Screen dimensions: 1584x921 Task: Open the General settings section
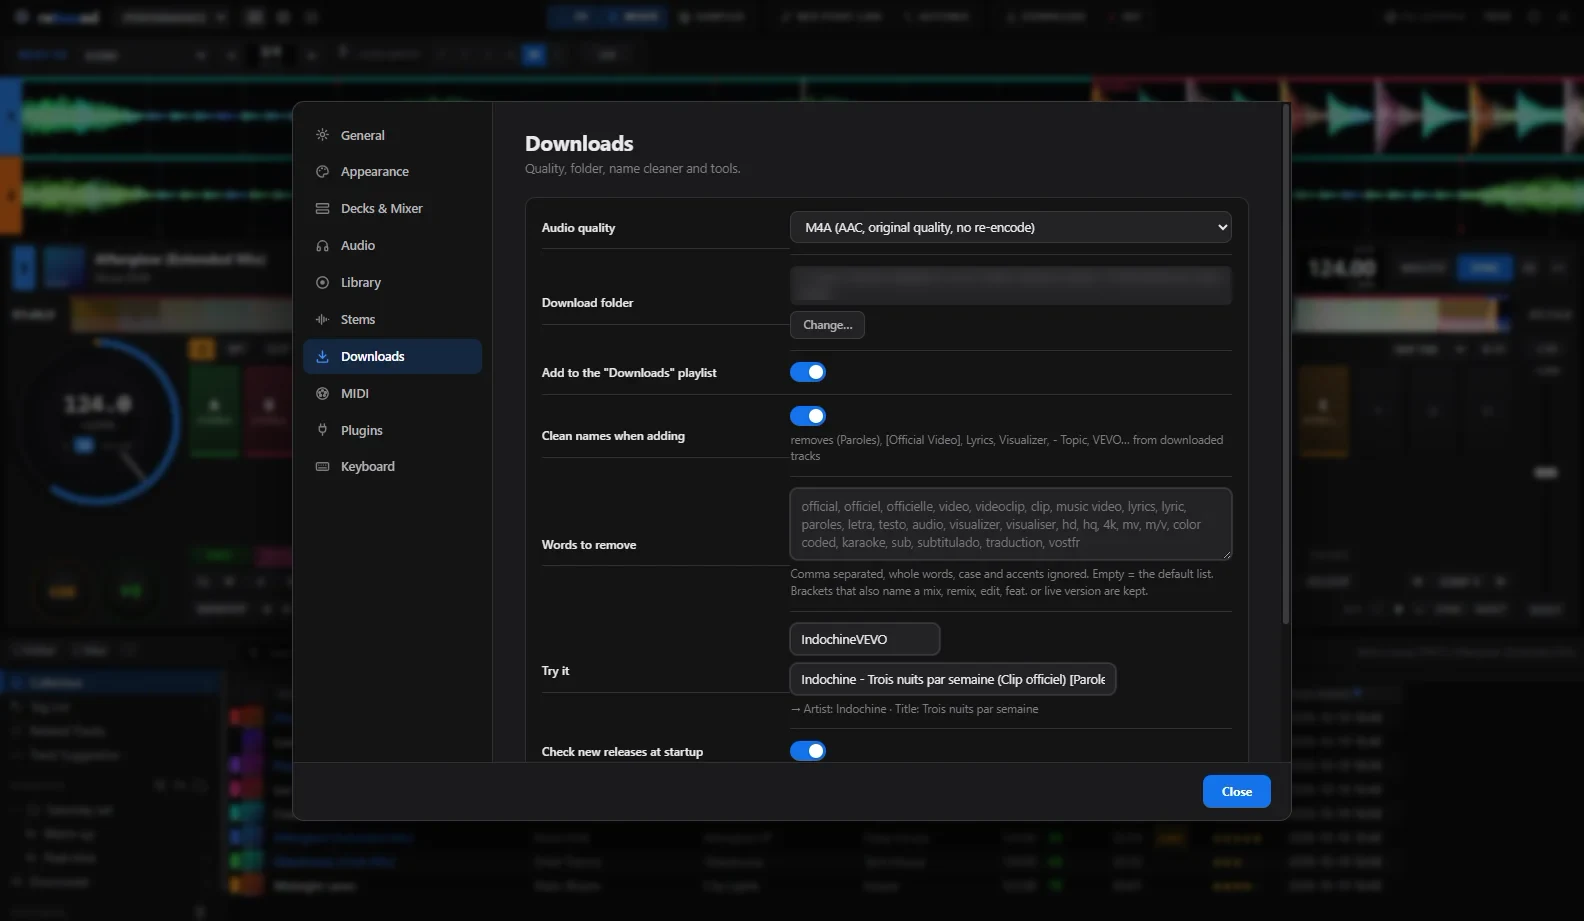392,135
